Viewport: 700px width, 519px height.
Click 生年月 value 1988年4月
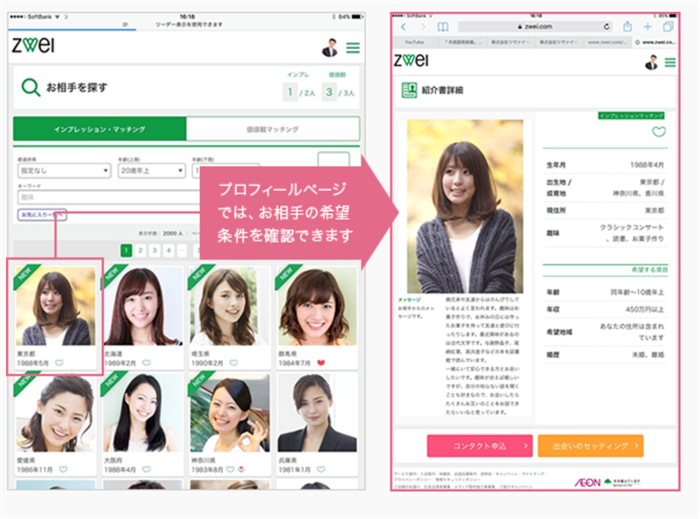(x=646, y=165)
